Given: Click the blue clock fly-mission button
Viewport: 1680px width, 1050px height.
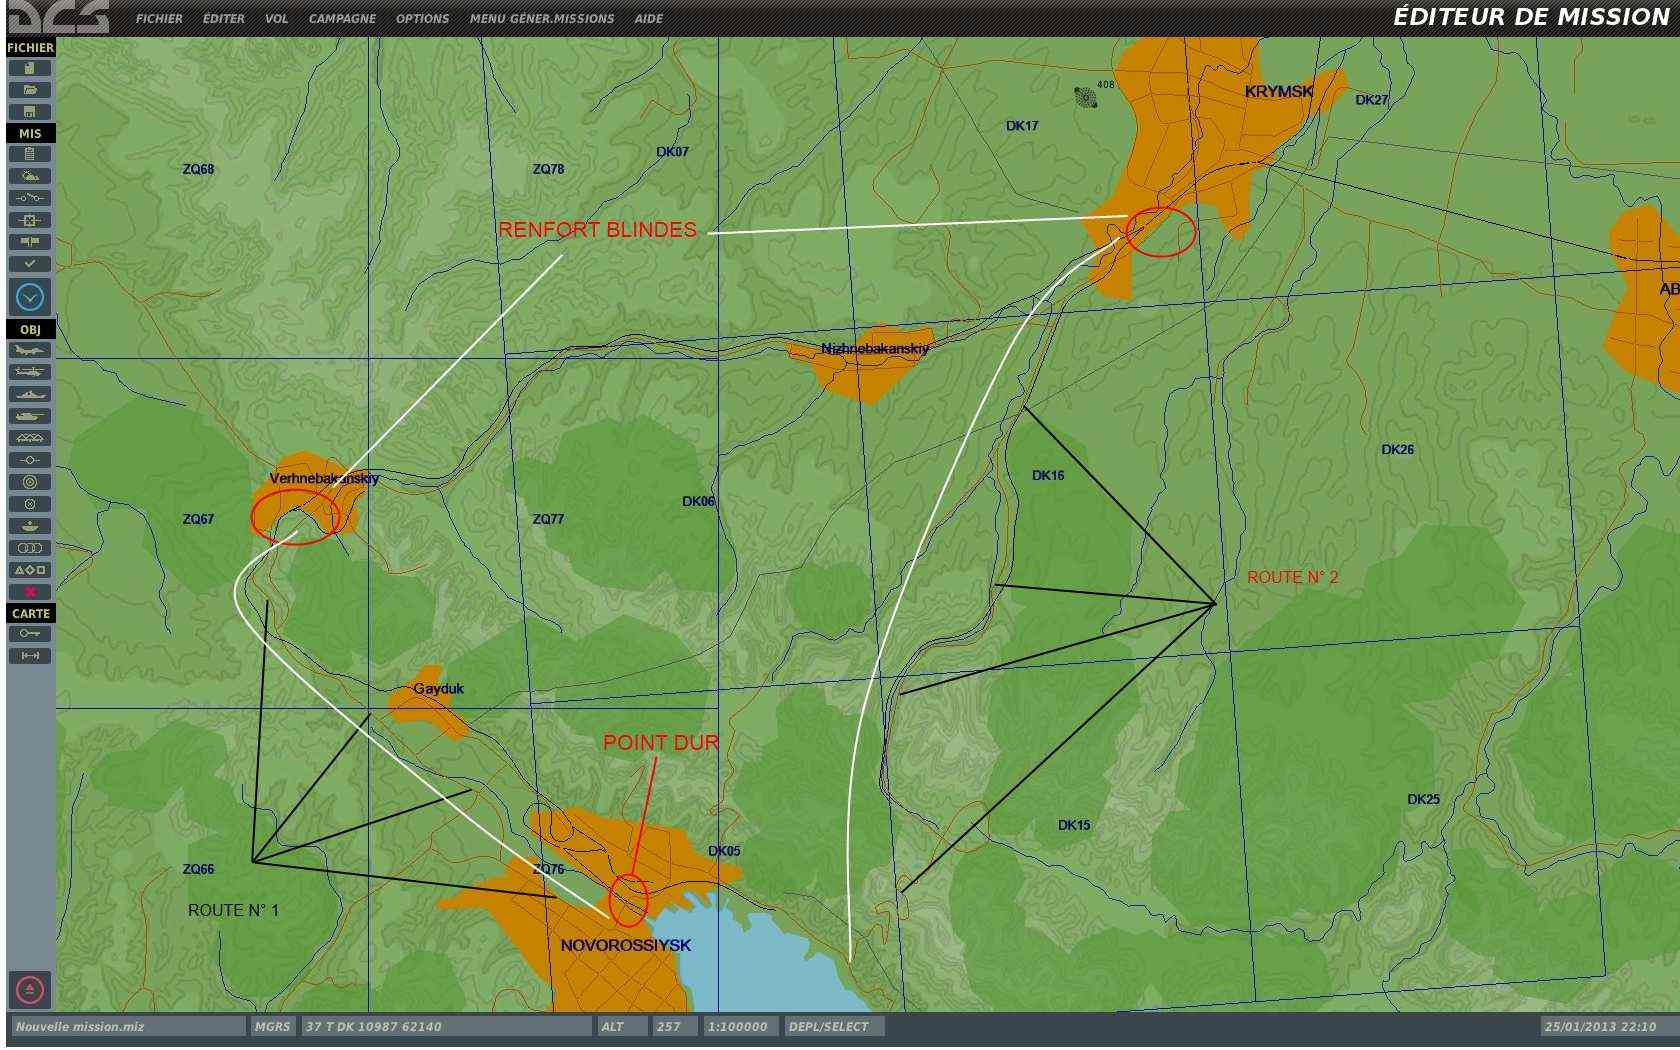Looking at the screenshot, I should click(30, 297).
